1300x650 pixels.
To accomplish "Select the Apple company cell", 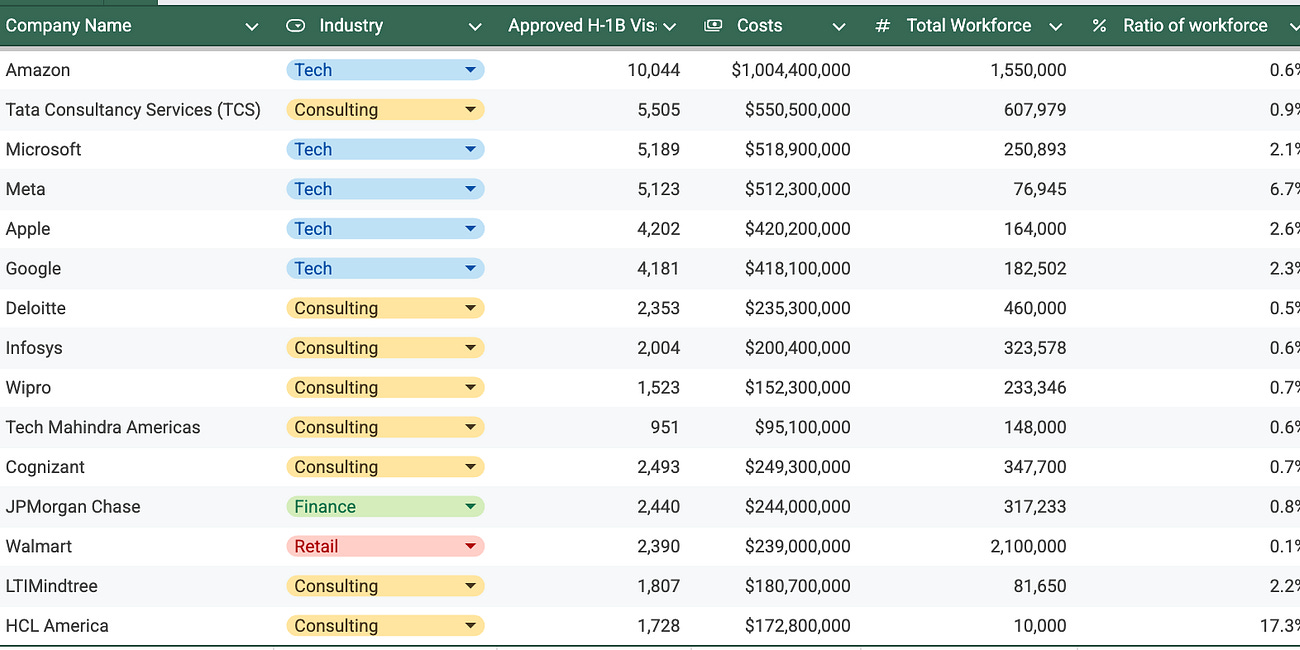I will pyautogui.click(x=136, y=229).
